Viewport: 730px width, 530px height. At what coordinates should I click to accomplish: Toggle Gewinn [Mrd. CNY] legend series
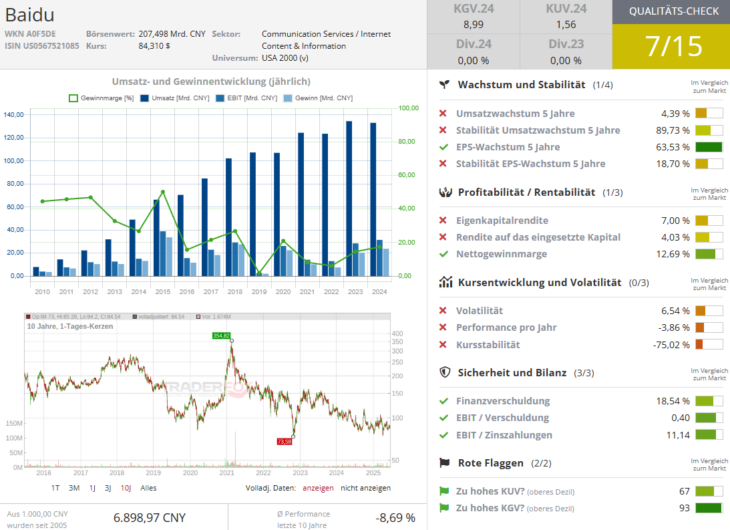point(318,98)
